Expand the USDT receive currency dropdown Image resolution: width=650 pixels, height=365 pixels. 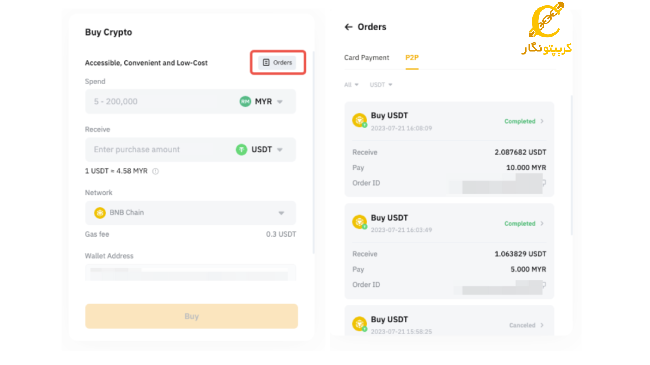[x=280, y=150]
